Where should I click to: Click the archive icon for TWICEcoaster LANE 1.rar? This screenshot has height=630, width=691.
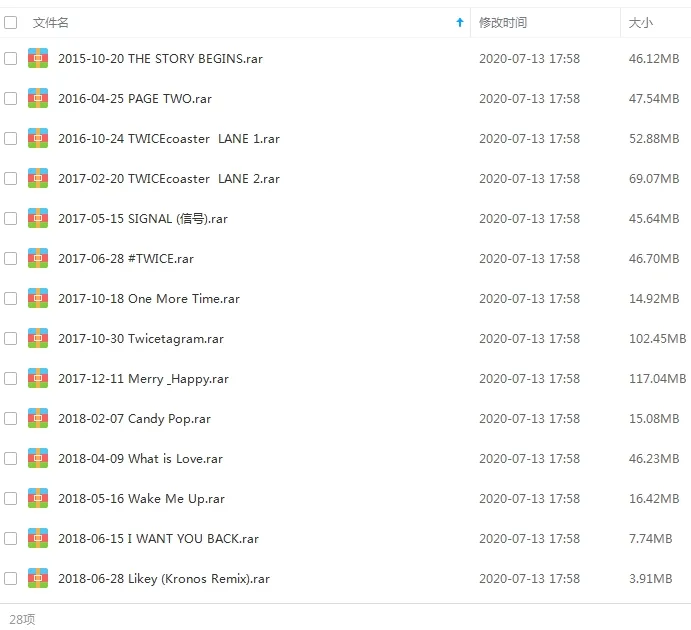tap(38, 138)
